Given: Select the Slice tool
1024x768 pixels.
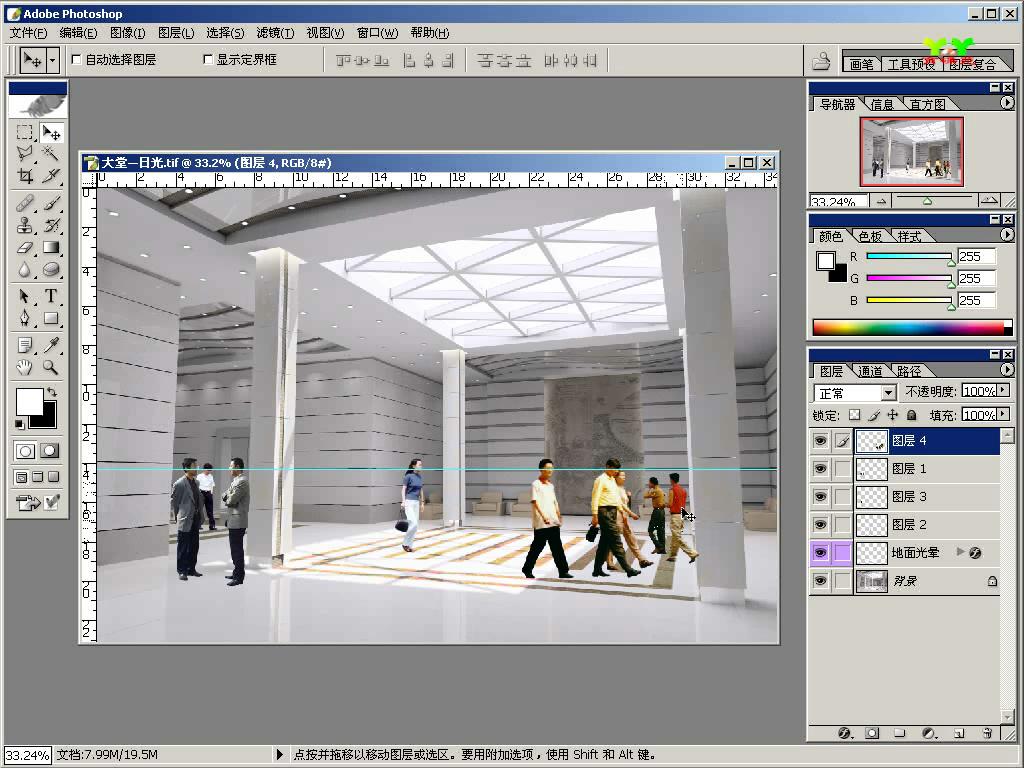Looking at the screenshot, I should tap(50, 175).
